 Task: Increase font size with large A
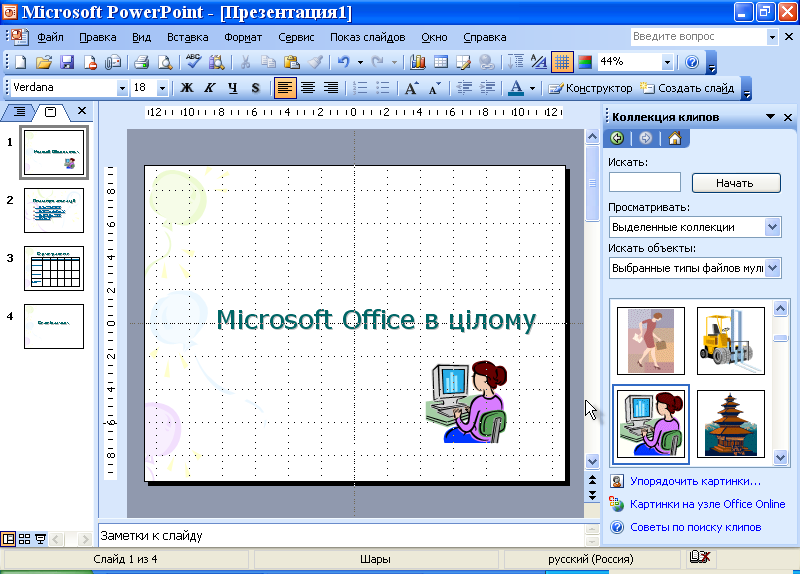pos(411,88)
